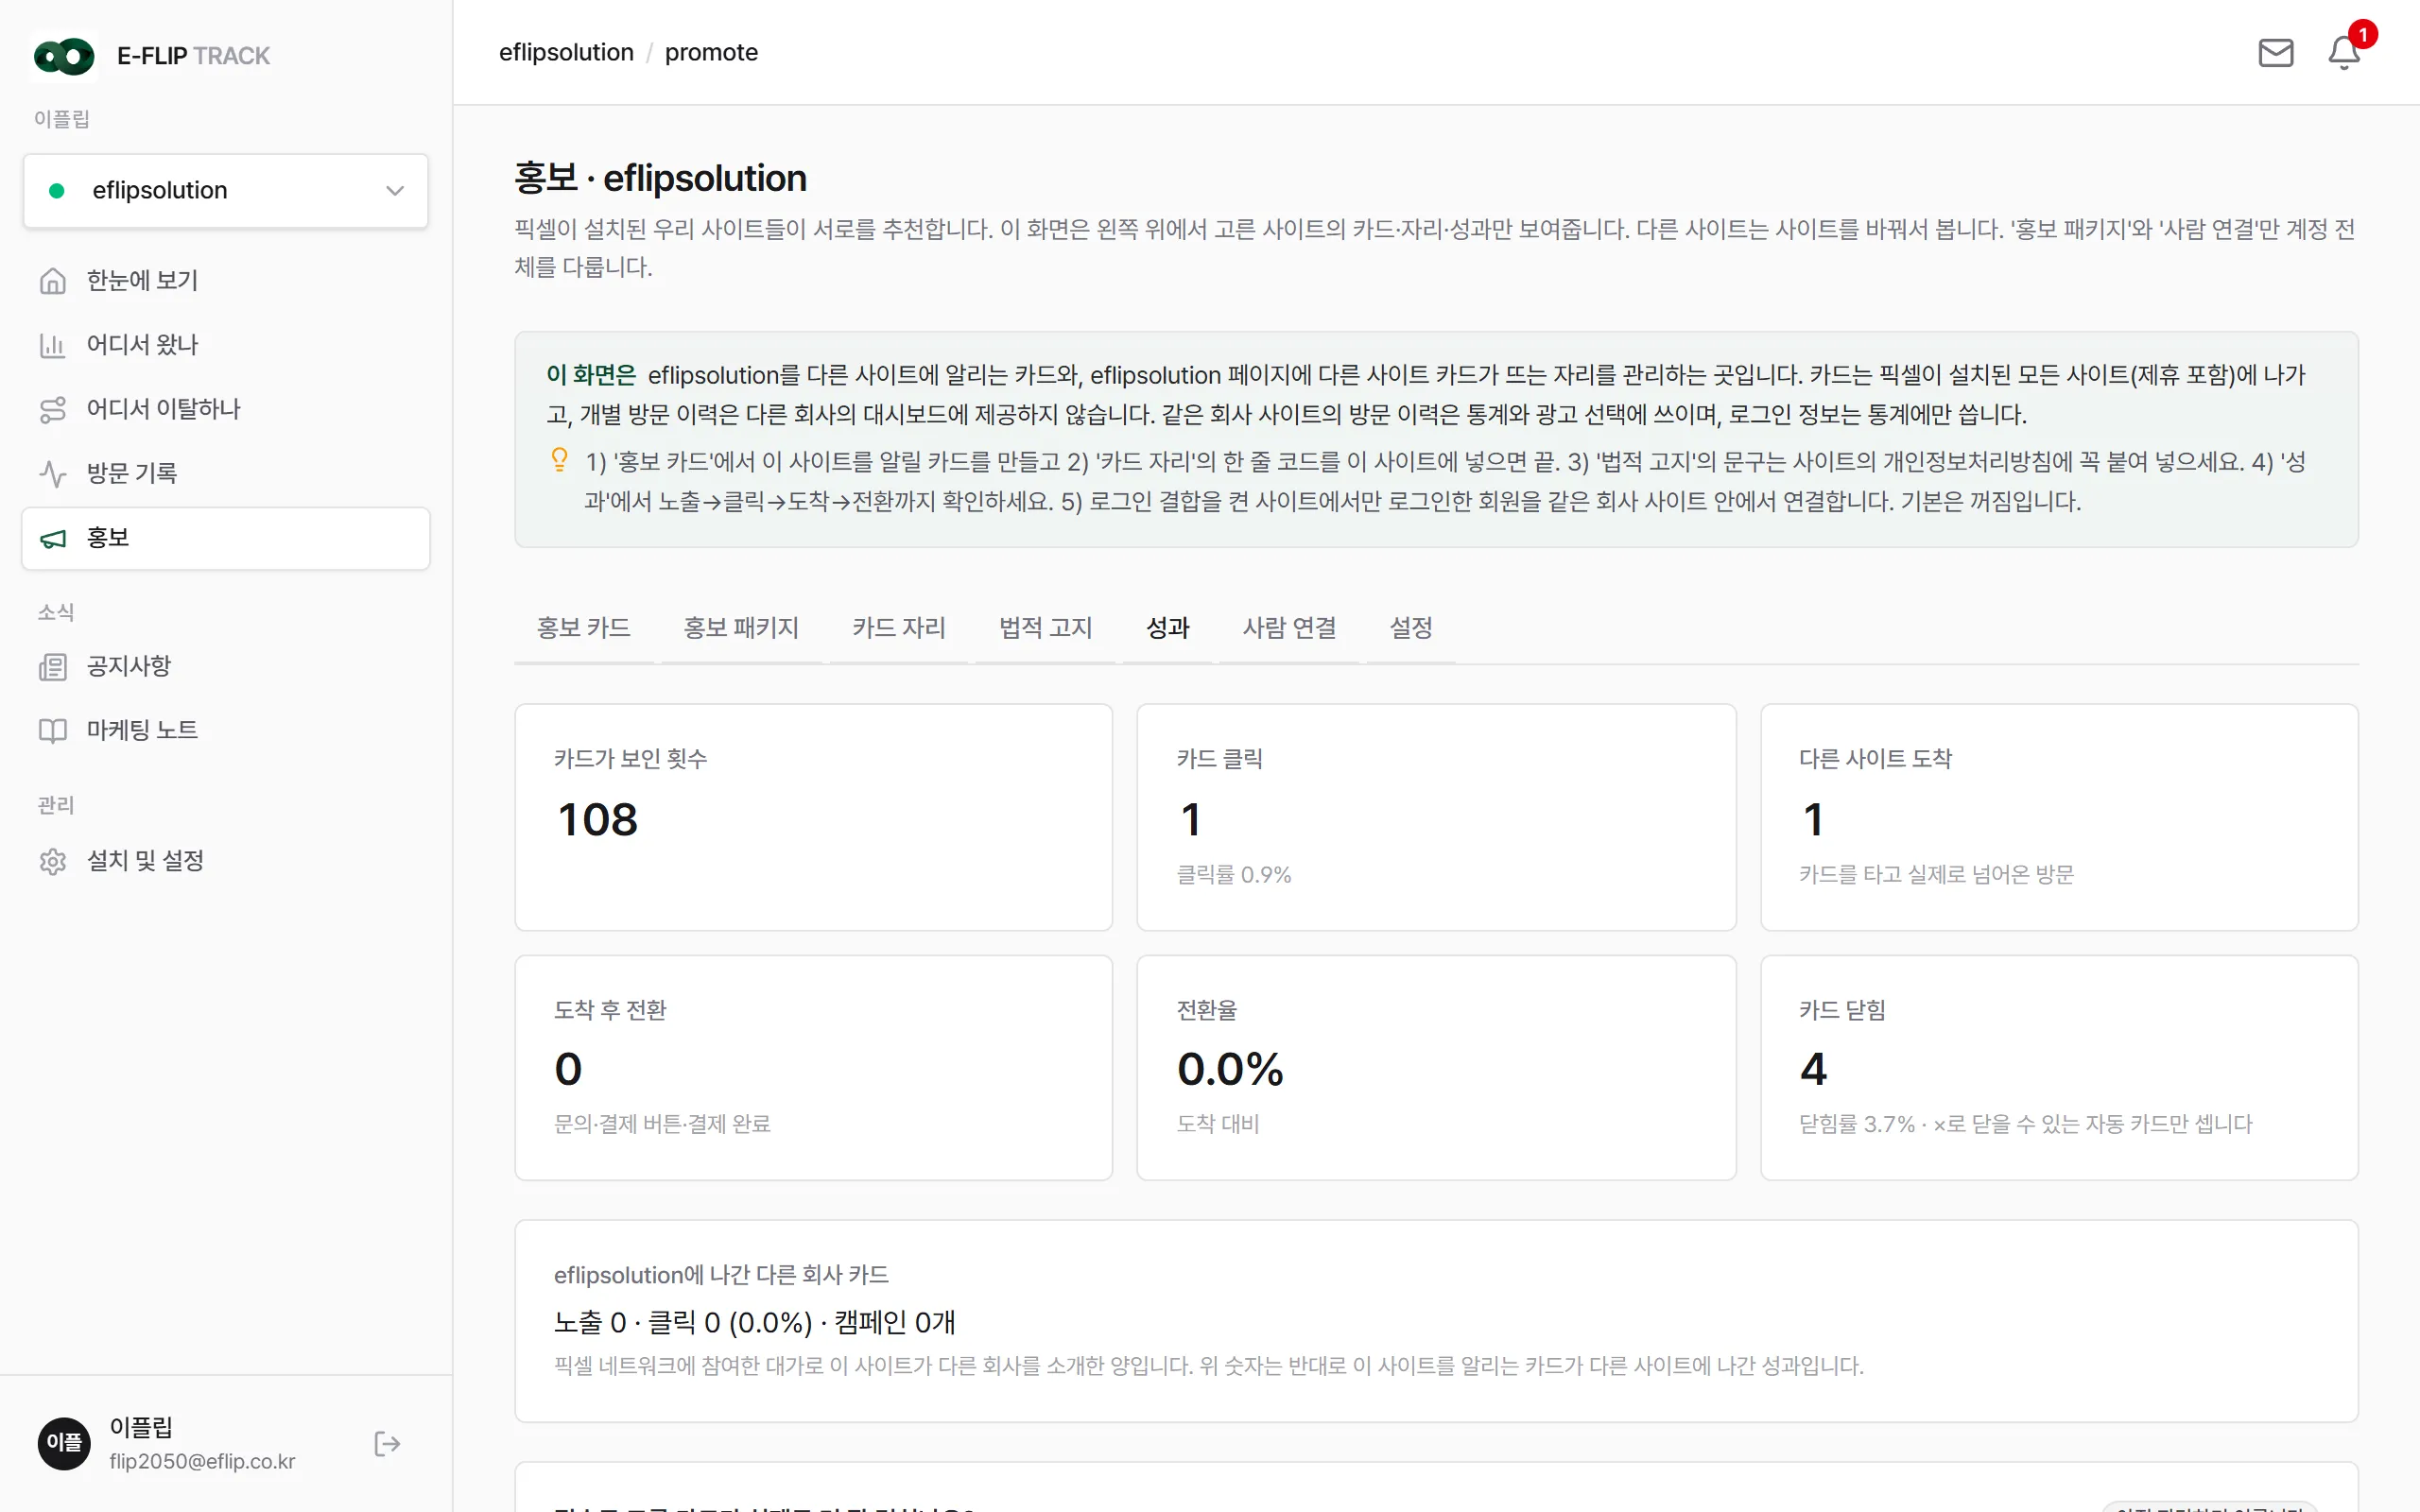Screen dimensions: 2420x1512
Task: Click the book icon beside 마케팅 노트
Action: click(x=53, y=730)
